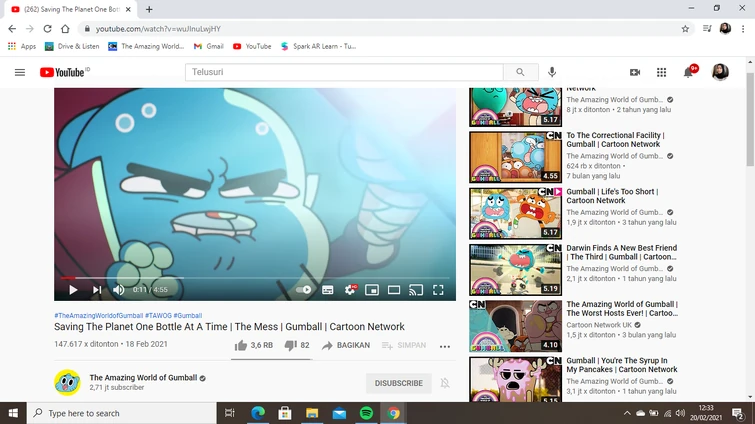Close the Saving The Planet tab
Viewport: 755px width, 424px height.
128,9
